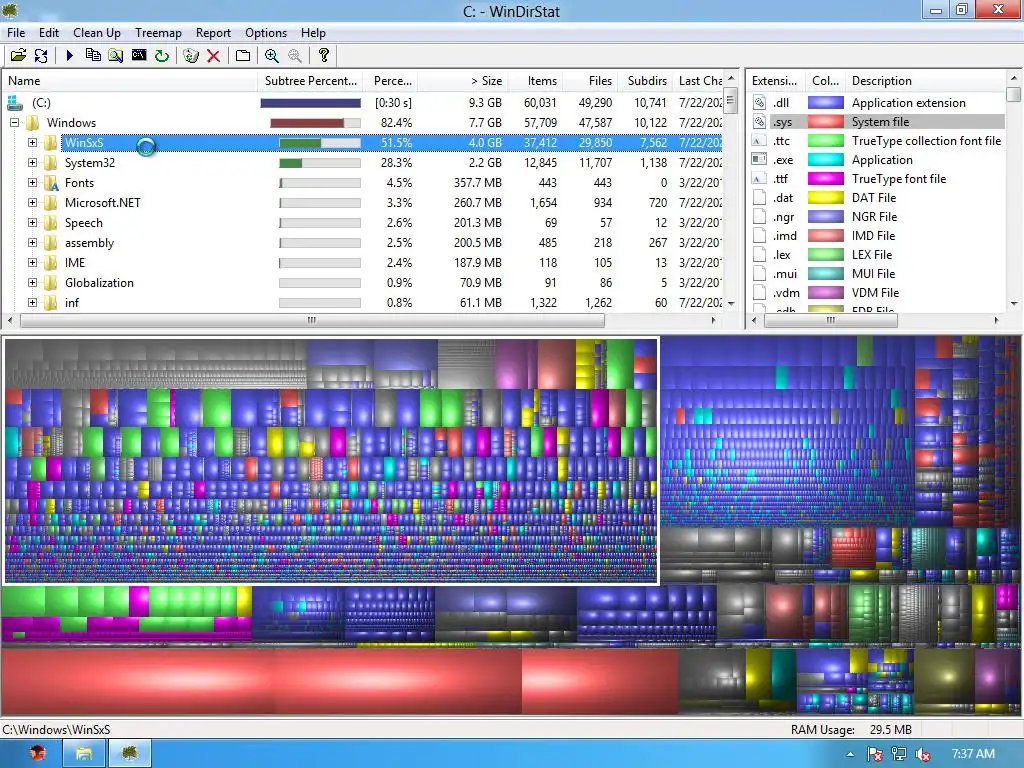Expand the Fonts folder node

(x=32, y=182)
